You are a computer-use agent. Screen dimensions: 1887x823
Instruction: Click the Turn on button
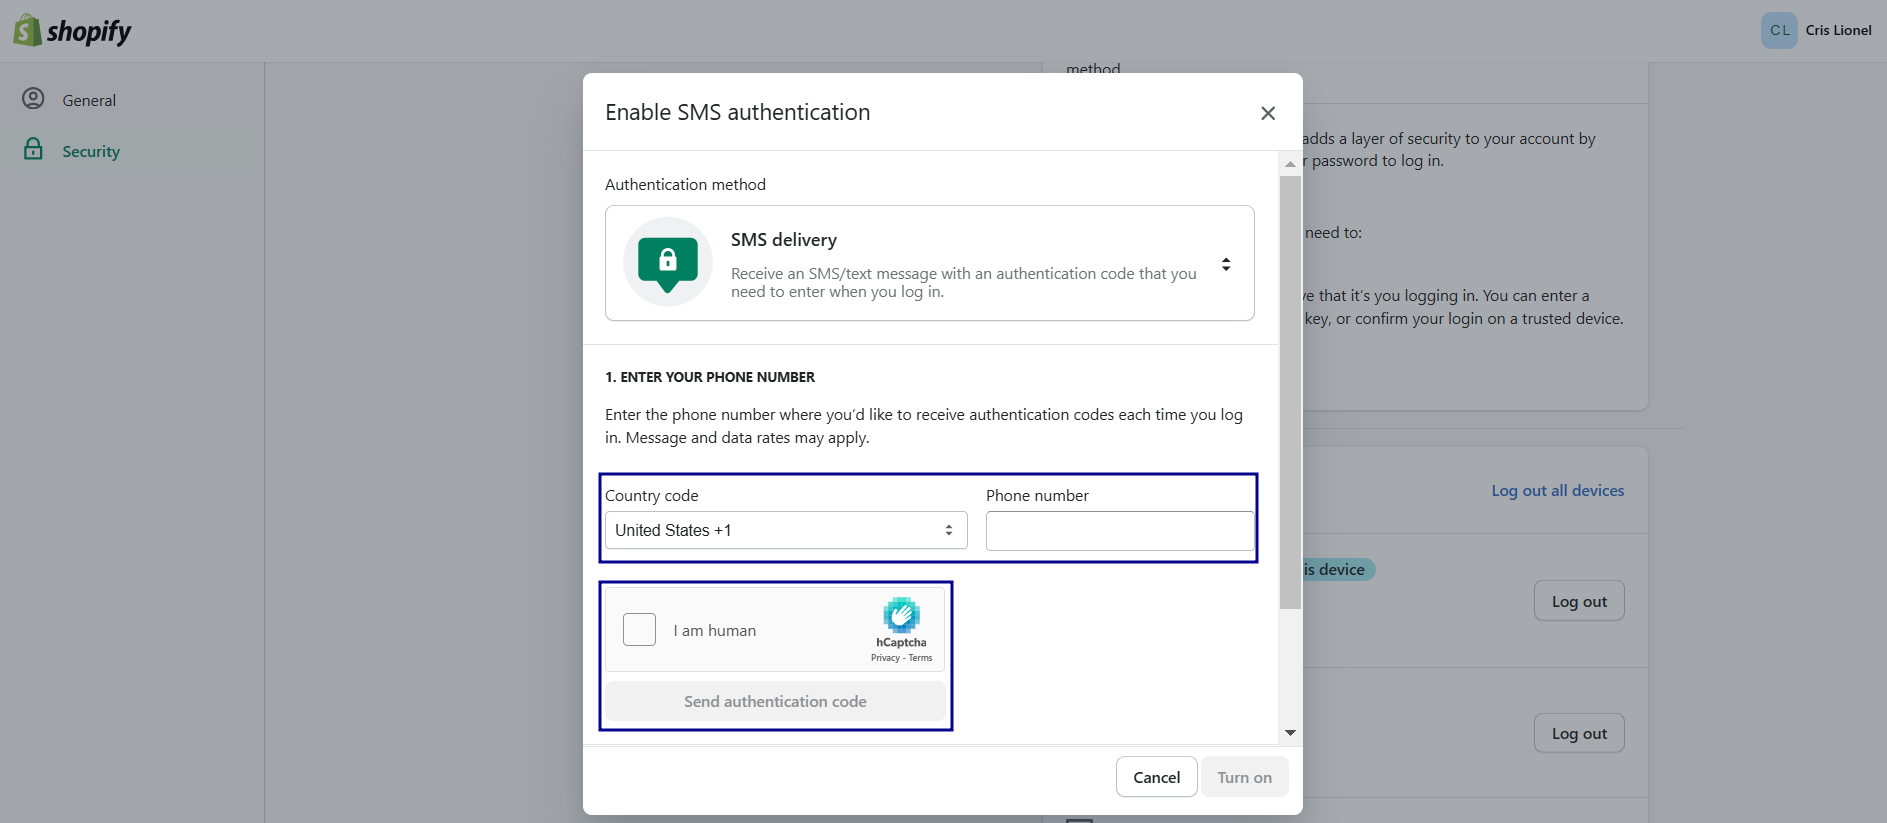pyautogui.click(x=1245, y=777)
